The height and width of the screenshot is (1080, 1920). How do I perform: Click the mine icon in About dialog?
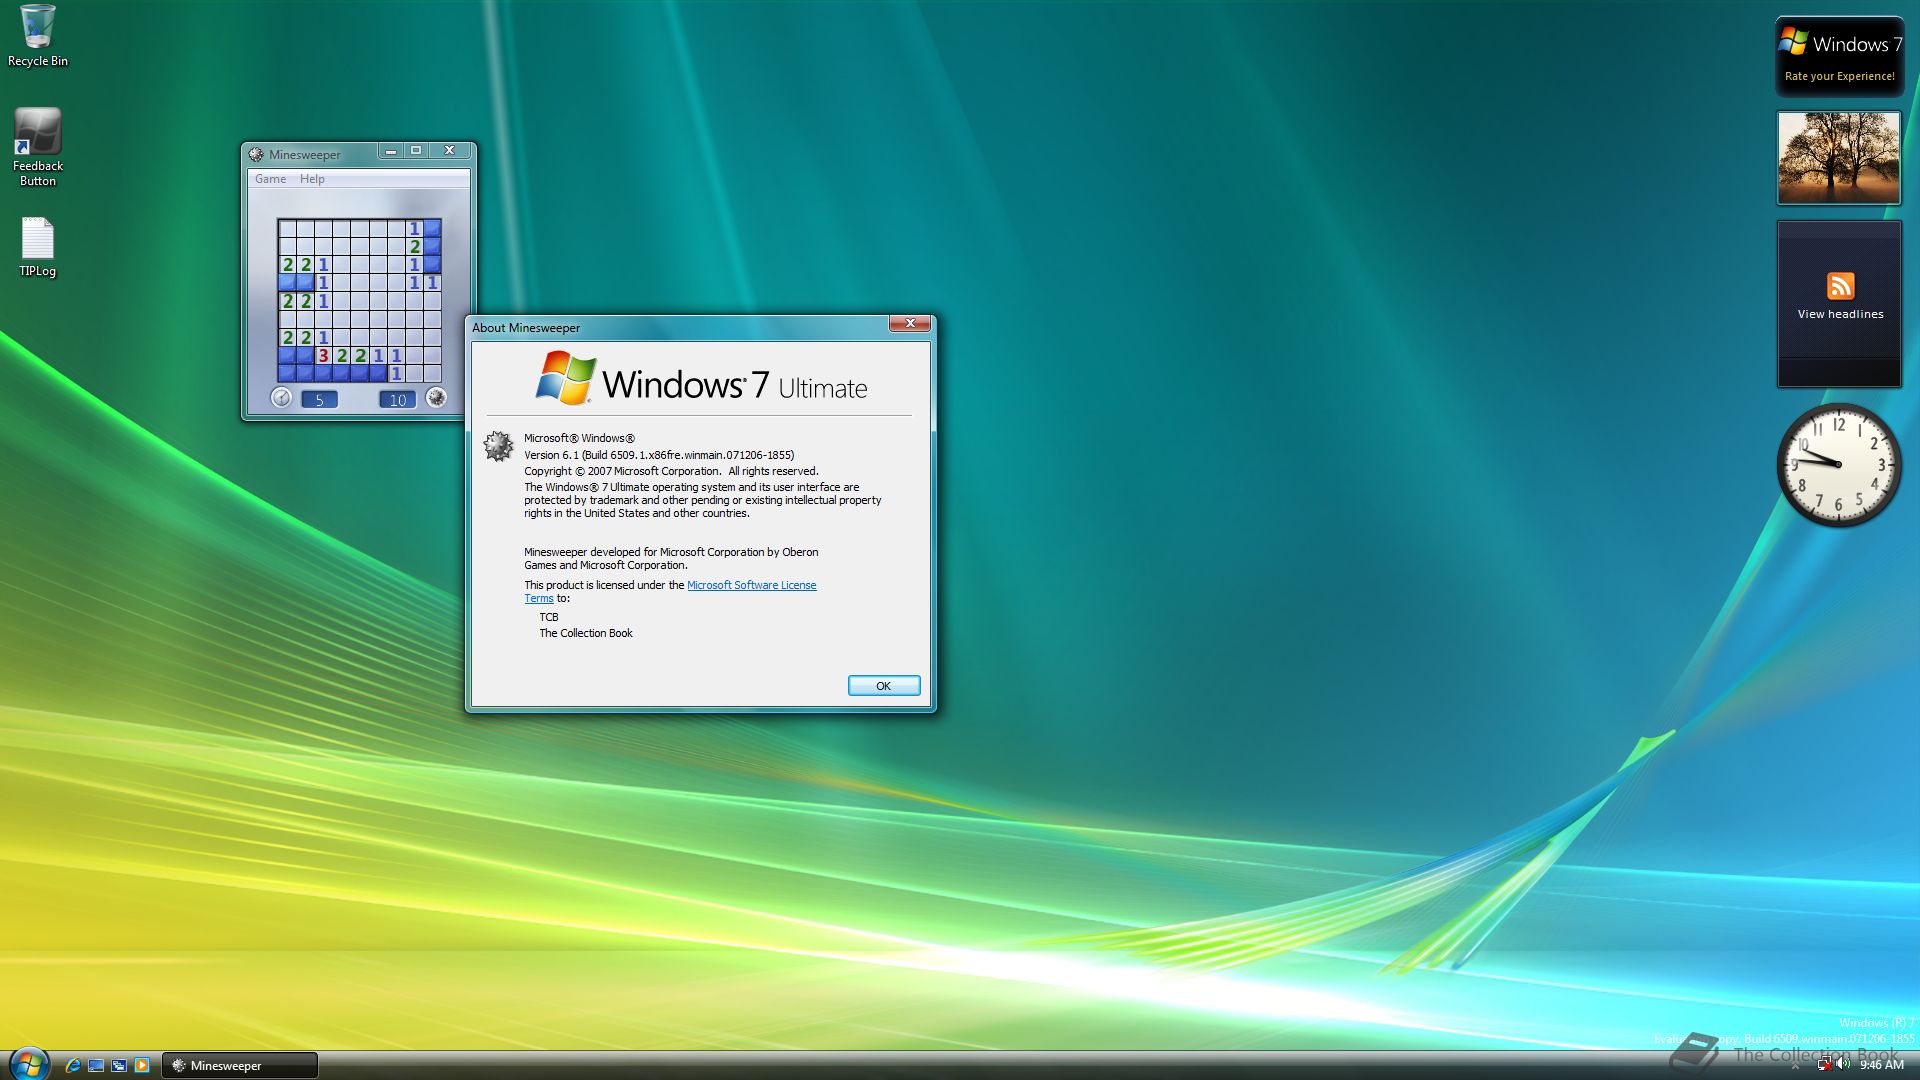pos(498,446)
